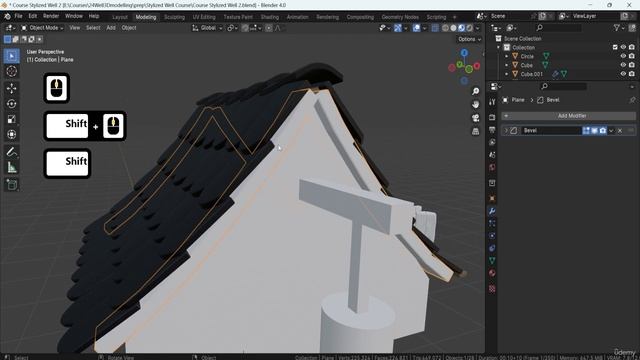640x360 pixels.
Task: Disable Circle in renders via camera icon
Action: (x=631, y=56)
